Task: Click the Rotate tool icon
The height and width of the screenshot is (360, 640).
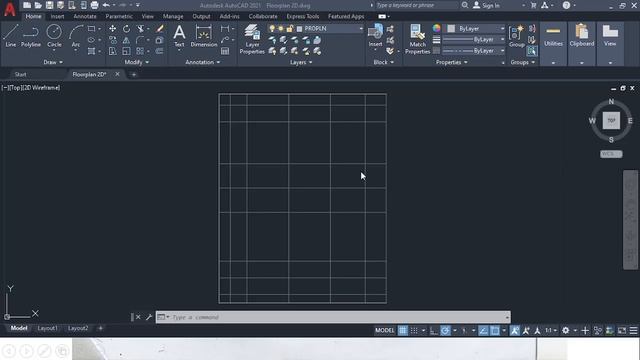Action: tap(127, 29)
